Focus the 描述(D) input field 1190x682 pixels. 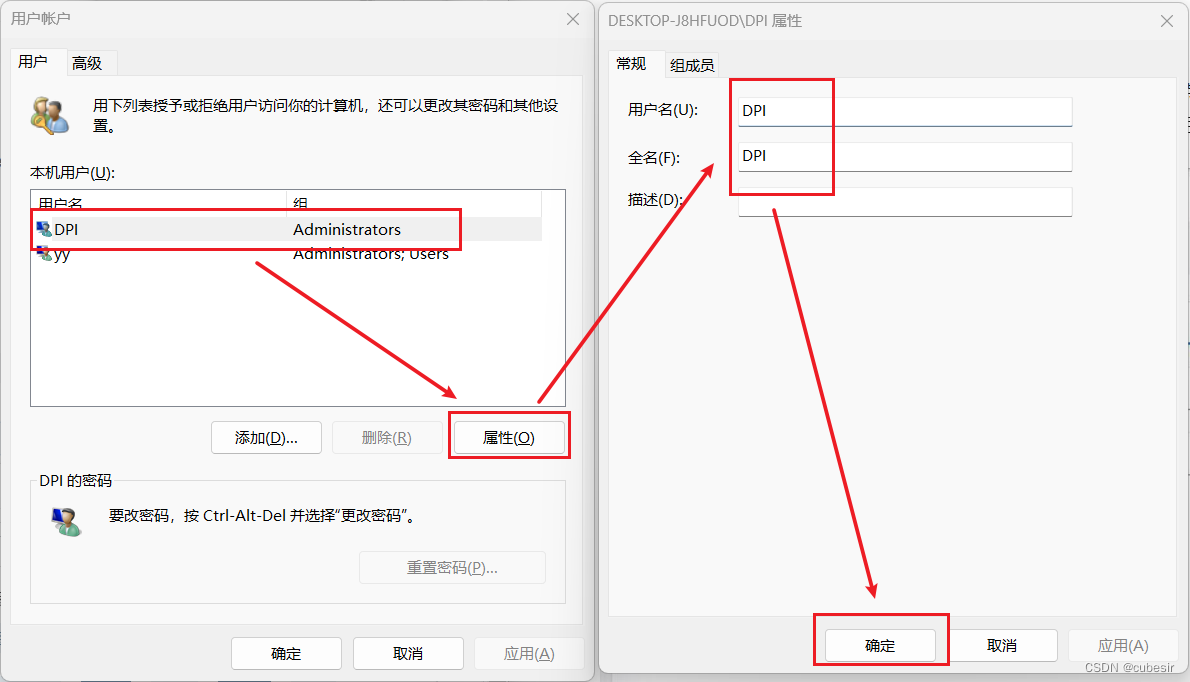(905, 202)
